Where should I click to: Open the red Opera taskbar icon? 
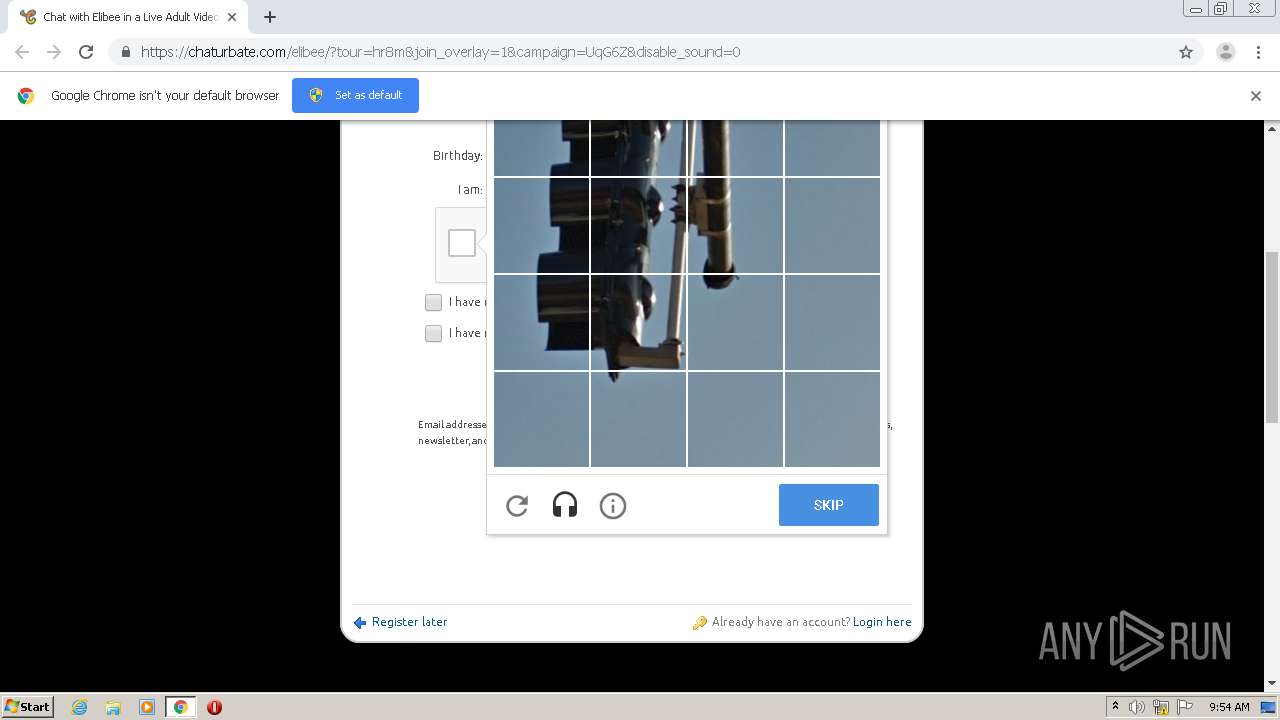[214, 707]
